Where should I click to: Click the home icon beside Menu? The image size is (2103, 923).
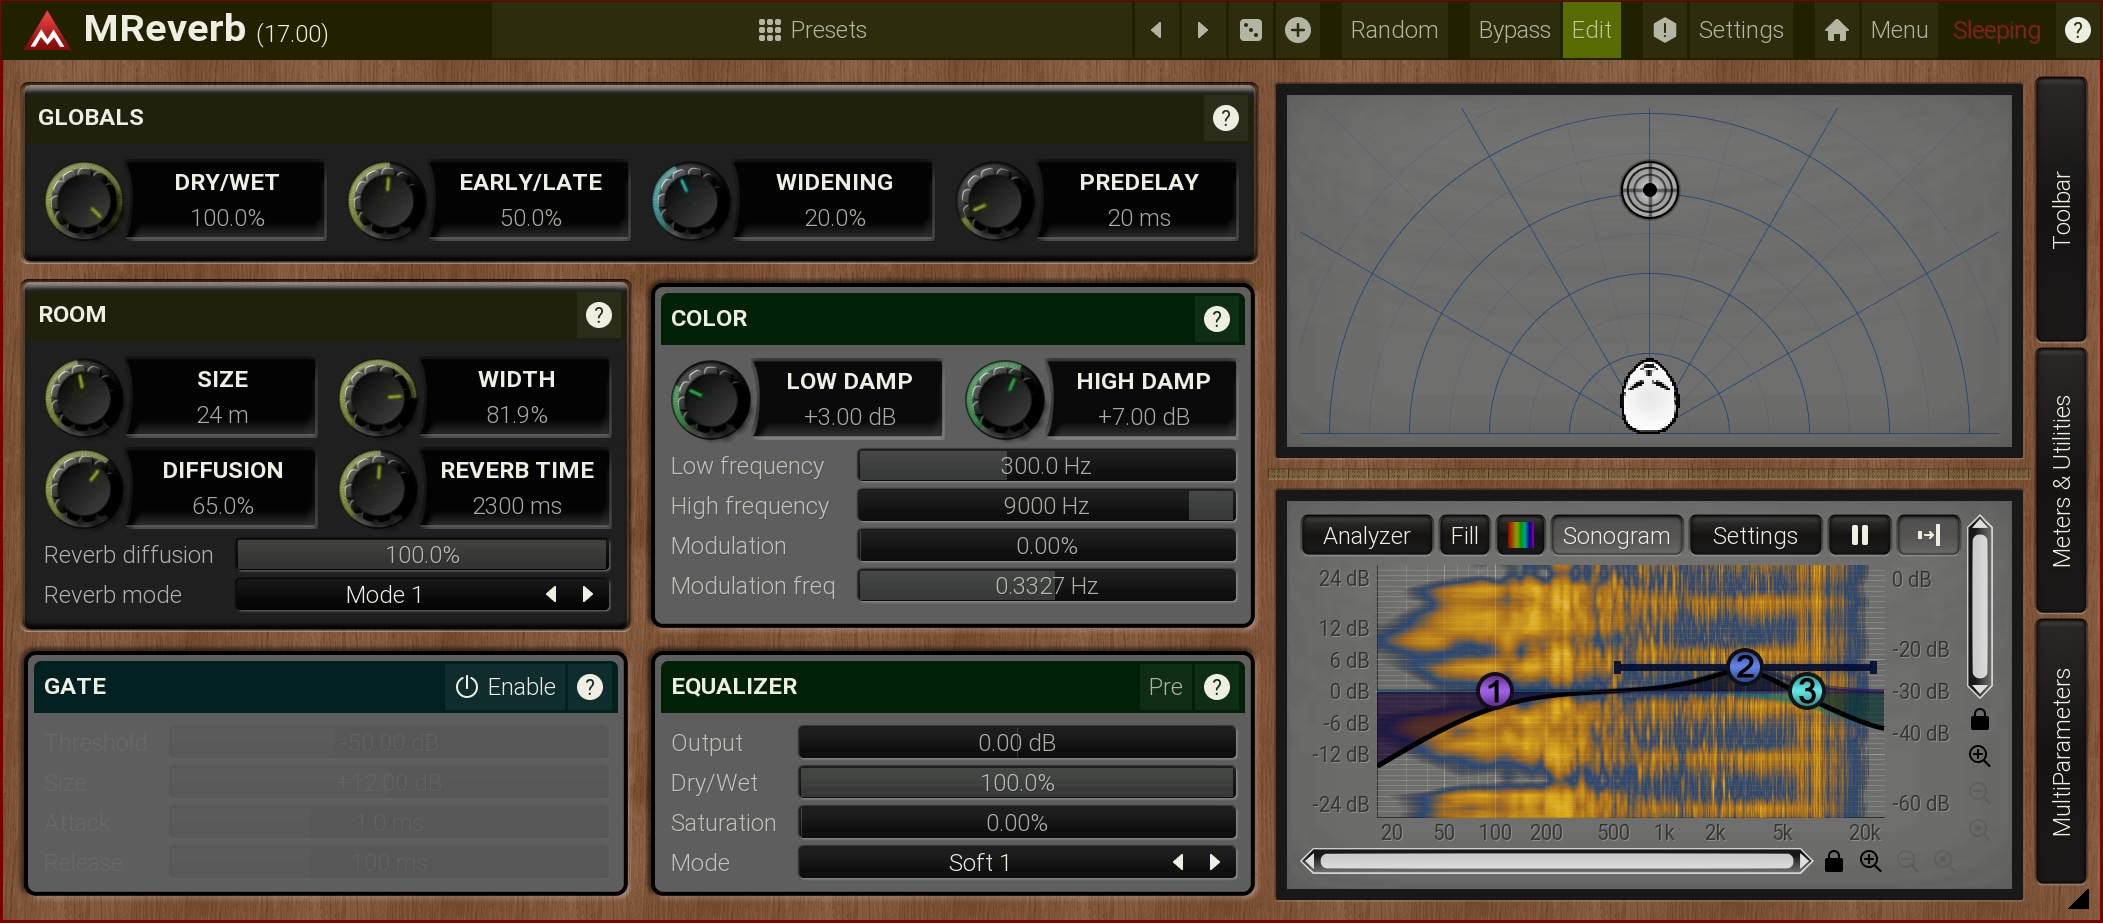coord(1836,30)
